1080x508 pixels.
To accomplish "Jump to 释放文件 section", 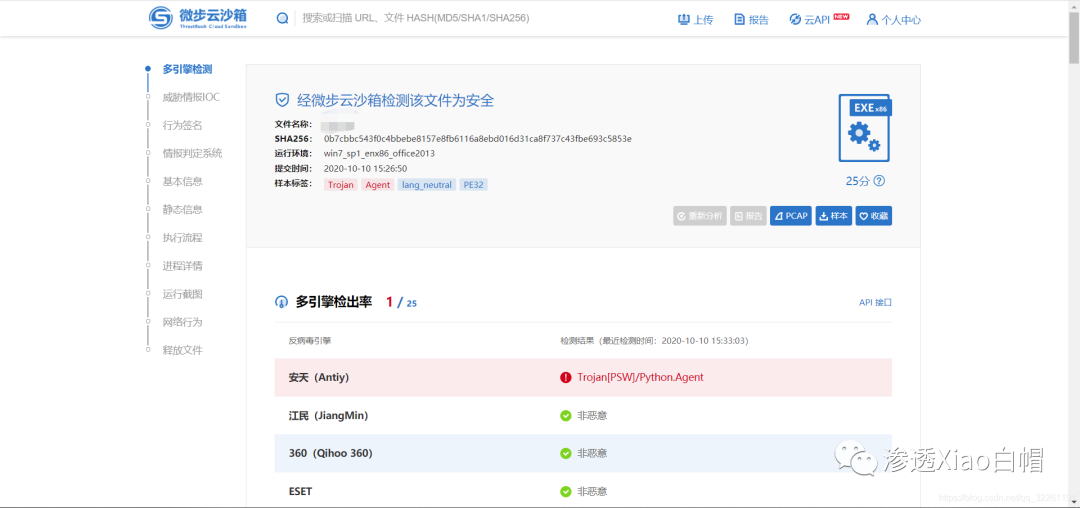I will 183,350.
